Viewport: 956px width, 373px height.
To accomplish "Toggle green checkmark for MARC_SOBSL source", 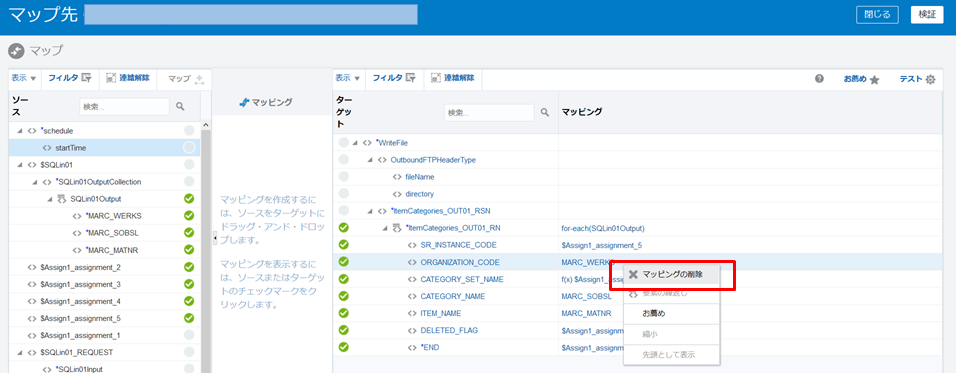I will 189,233.
